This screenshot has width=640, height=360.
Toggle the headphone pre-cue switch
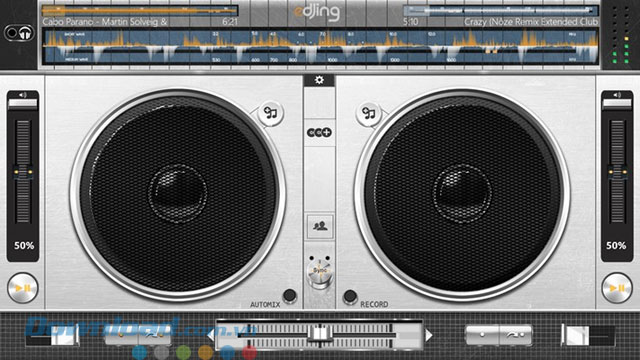point(19,33)
